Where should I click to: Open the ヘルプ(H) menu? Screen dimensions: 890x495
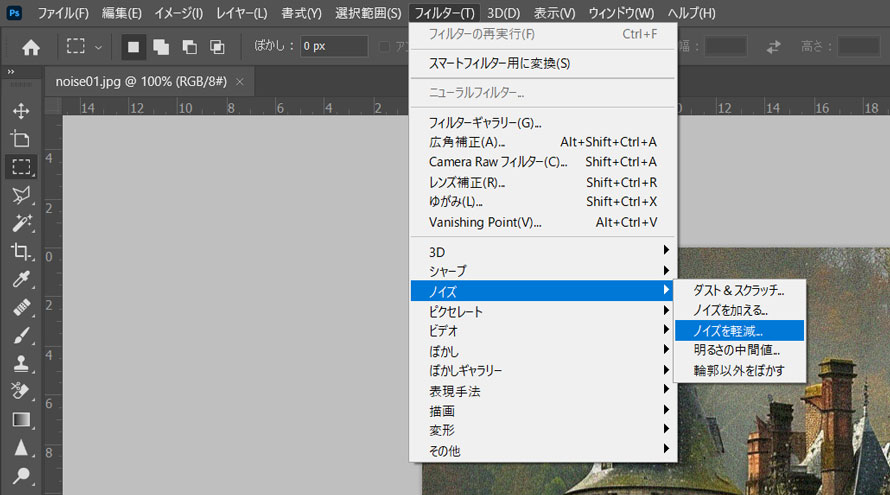(691, 12)
